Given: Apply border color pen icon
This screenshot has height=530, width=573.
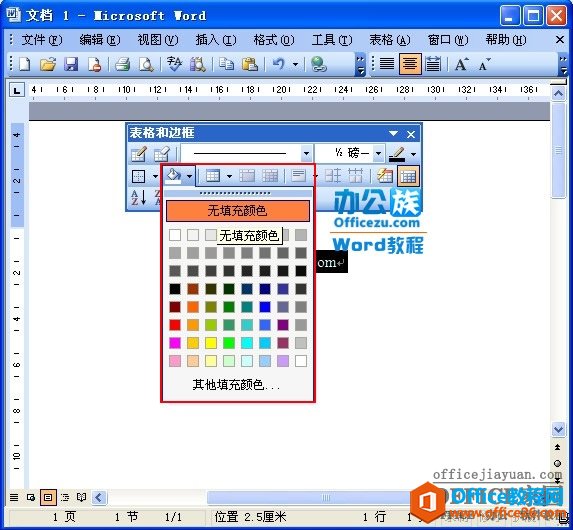Looking at the screenshot, I should 397,154.
